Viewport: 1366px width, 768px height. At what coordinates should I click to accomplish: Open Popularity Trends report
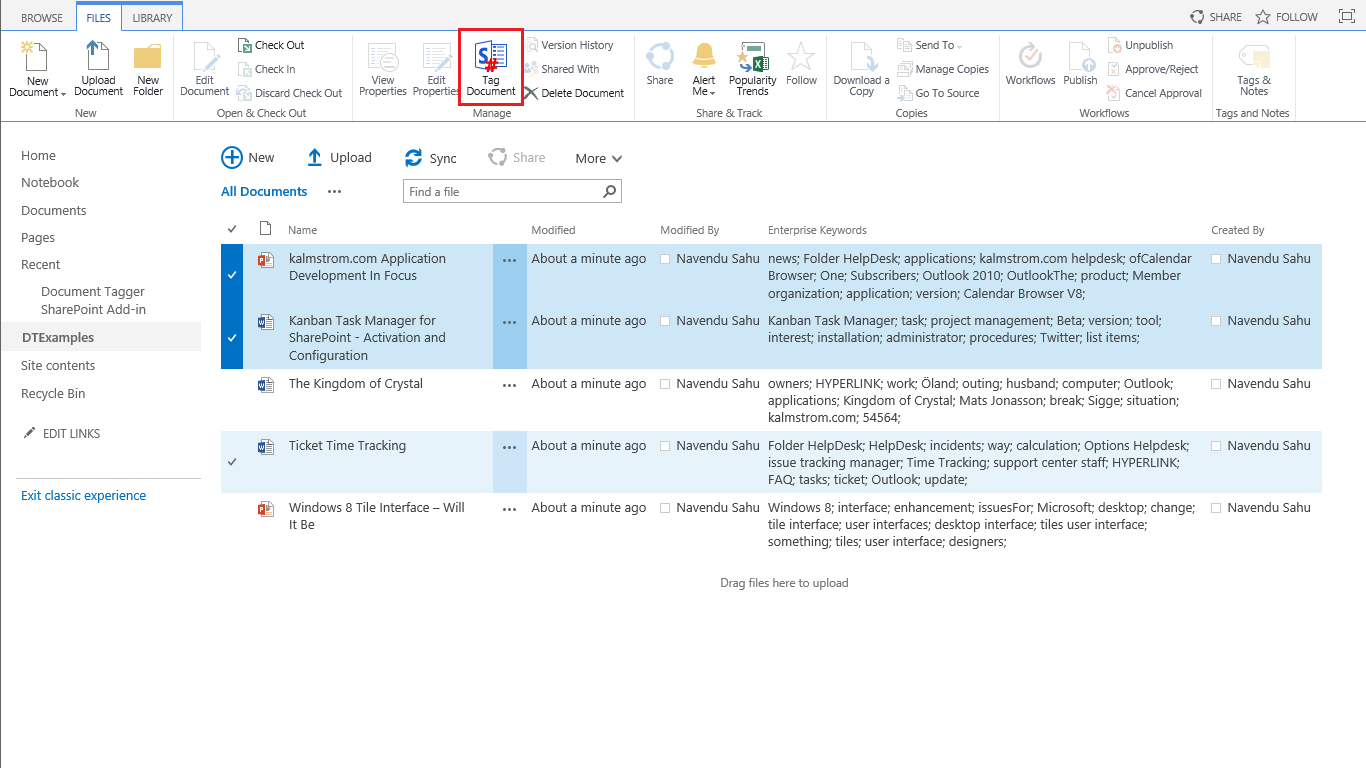pos(753,69)
